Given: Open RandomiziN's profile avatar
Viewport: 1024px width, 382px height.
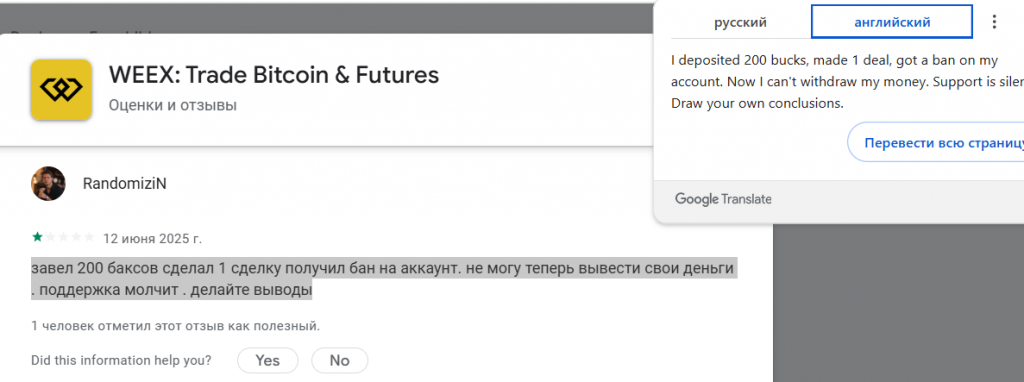Looking at the screenshot, I should [48, 183].
